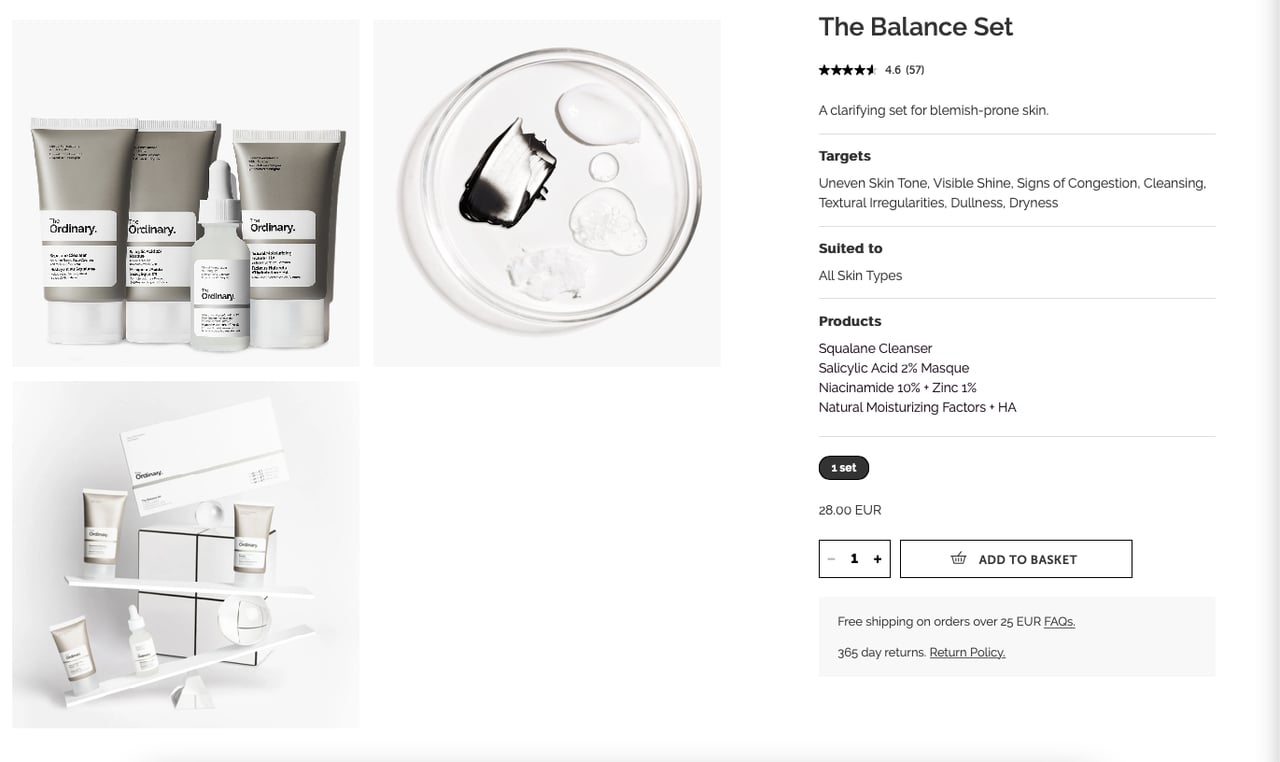Select the half-filled fifth star
The image size is (1280, 762).
872,70
